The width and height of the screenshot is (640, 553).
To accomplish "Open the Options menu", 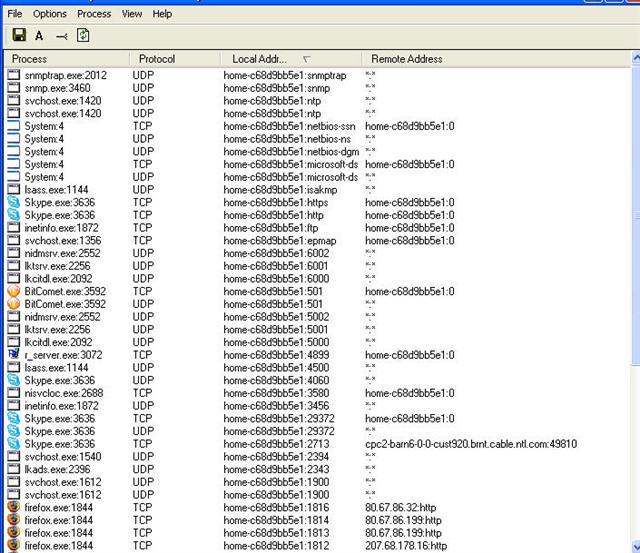I will pos(49,13).
